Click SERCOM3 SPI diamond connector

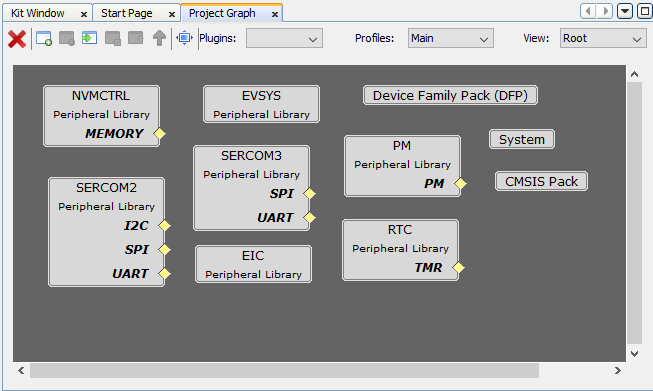click(309, 194)
